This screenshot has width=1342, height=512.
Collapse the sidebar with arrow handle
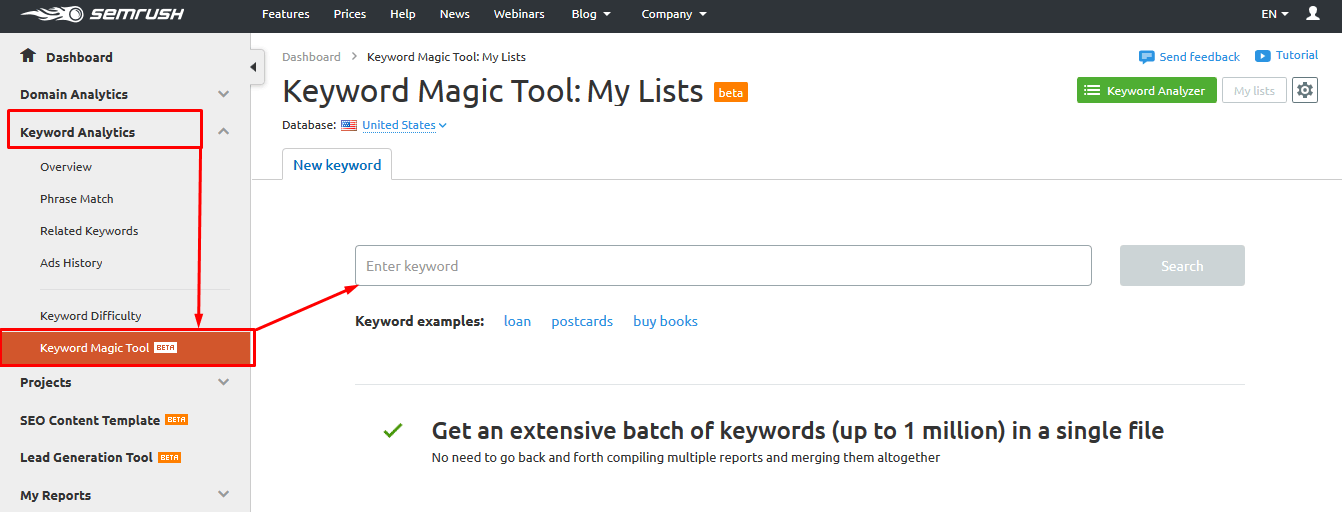click(x=253, y=67)
